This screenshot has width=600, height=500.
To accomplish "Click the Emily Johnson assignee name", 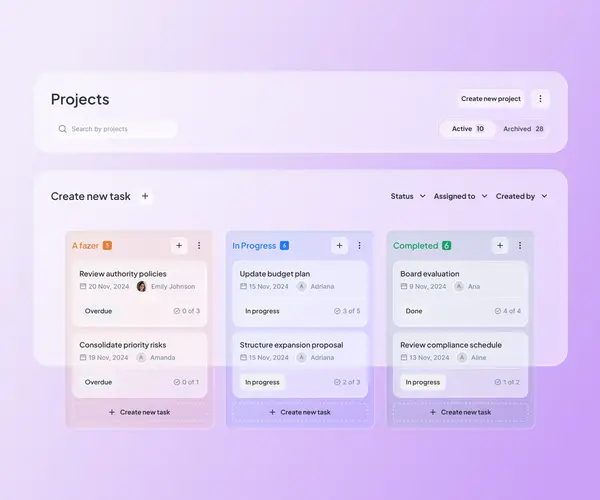I will point(173,287).
